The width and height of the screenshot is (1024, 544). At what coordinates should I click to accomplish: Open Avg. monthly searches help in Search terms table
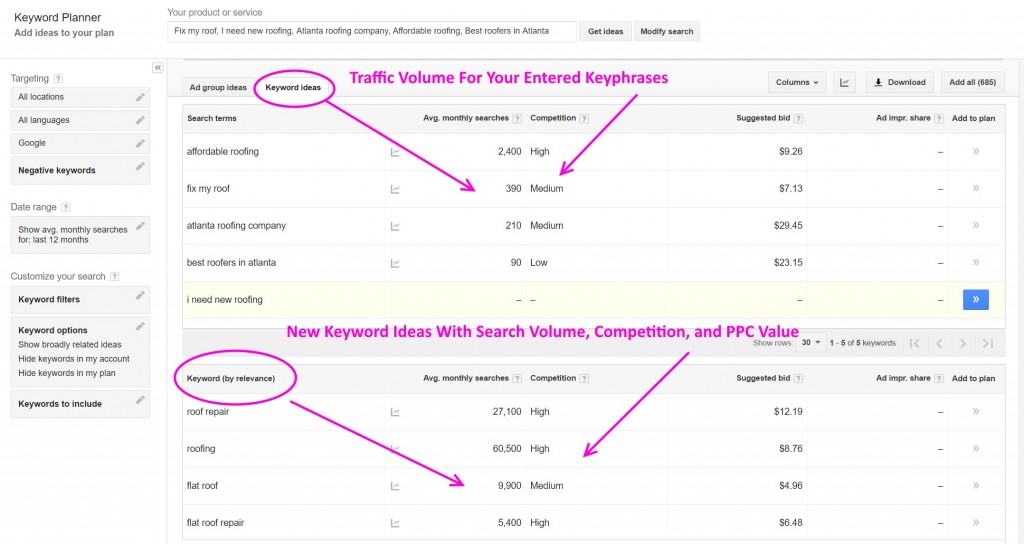(x=517, y=119)
